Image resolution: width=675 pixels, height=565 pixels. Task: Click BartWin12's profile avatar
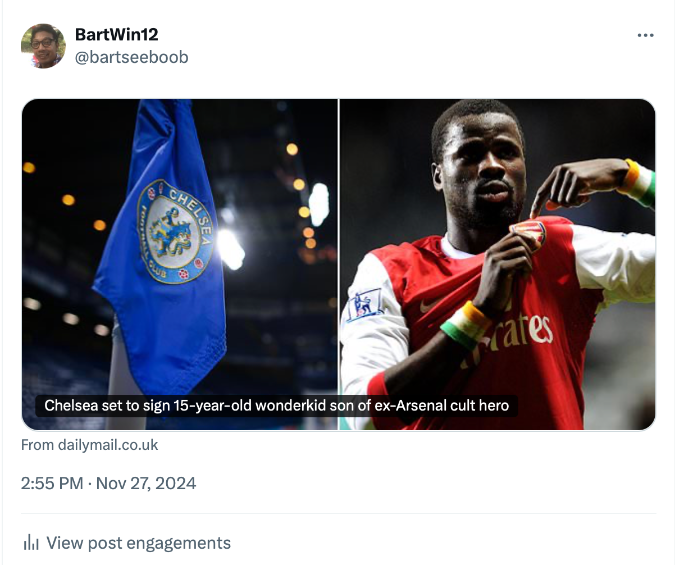click(x=43, y=46)
